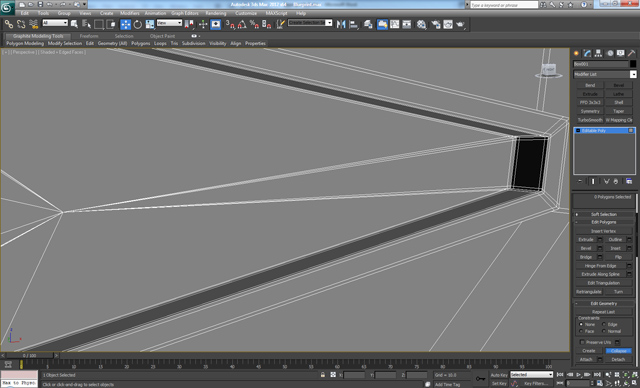Open the Material Editor icon
This screenshot has width=640, height=388.
422,24
